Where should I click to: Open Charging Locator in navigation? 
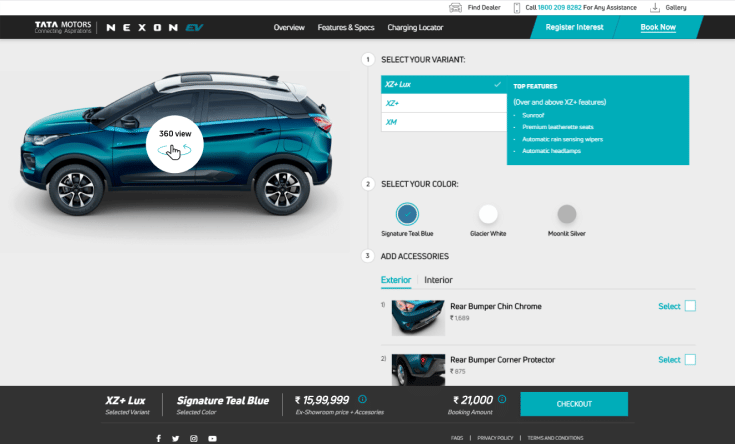(415, 28)
